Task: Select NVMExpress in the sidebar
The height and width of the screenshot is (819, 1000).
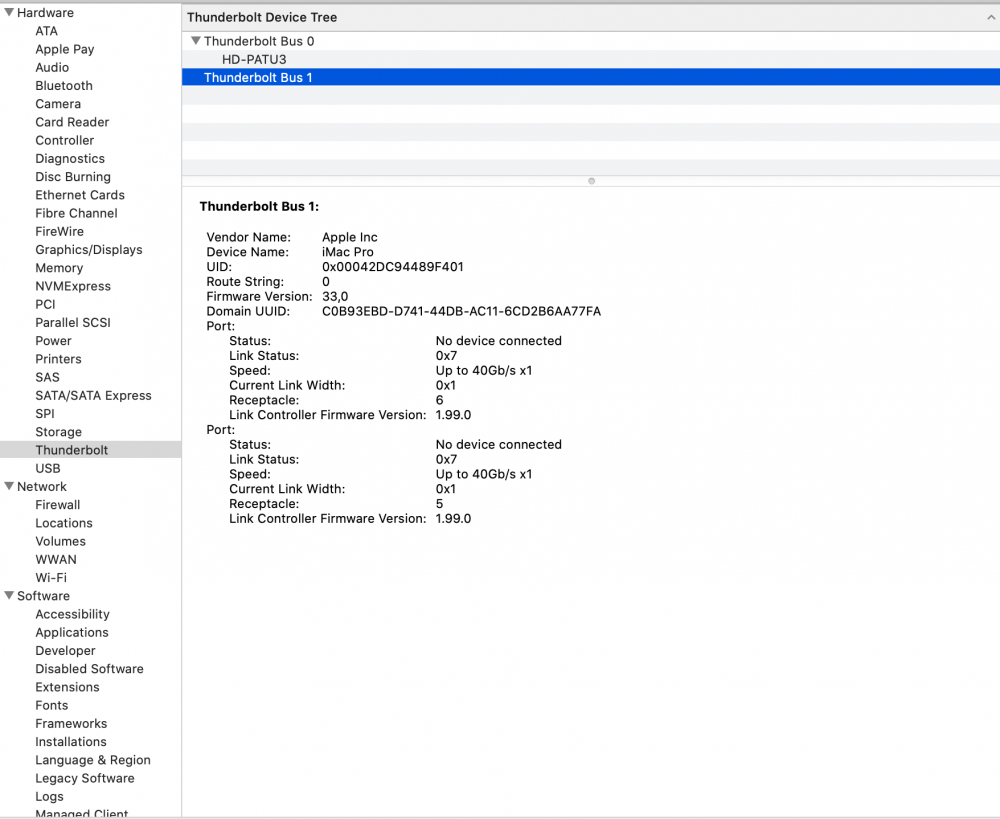Action: coord(73,286)
